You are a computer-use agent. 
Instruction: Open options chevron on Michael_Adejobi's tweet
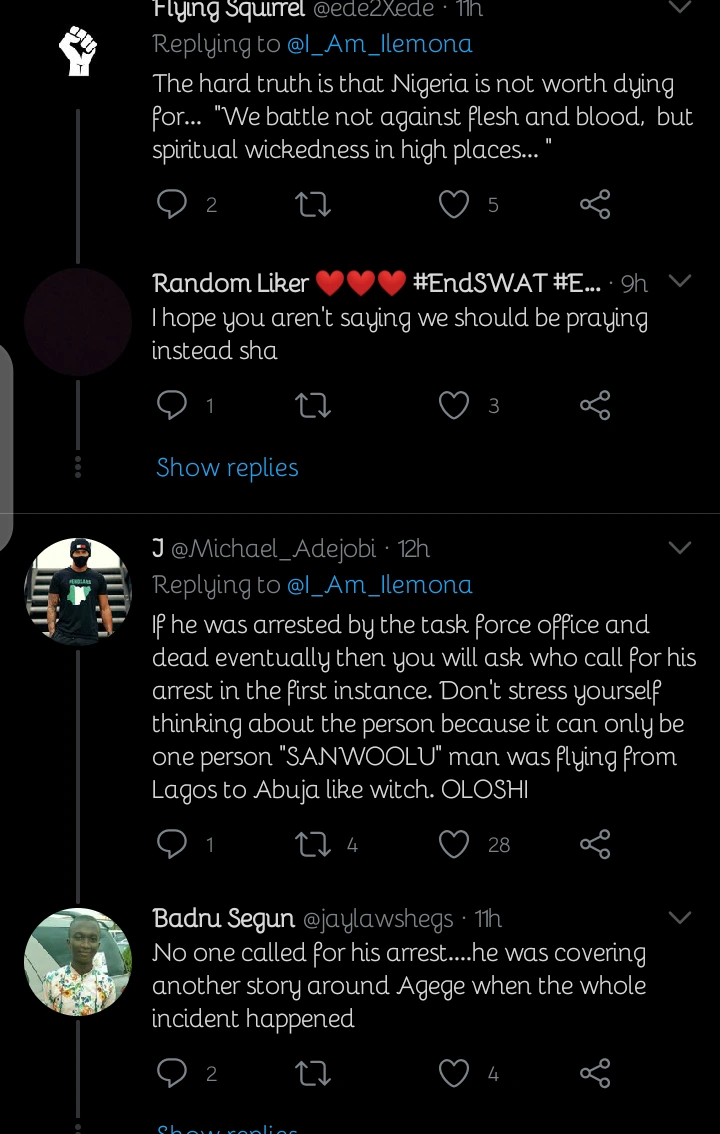point(680,548)
